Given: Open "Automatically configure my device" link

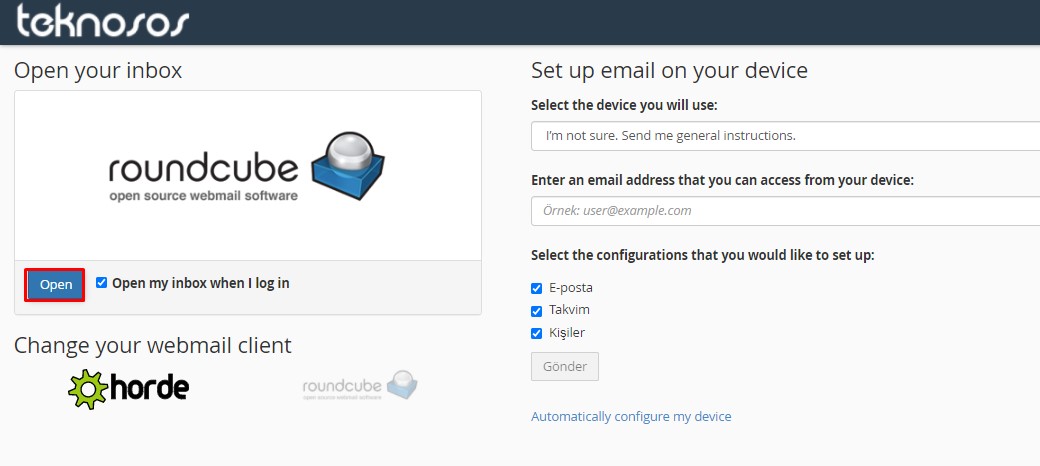Looking at the screenshot, I should point(631,416).
